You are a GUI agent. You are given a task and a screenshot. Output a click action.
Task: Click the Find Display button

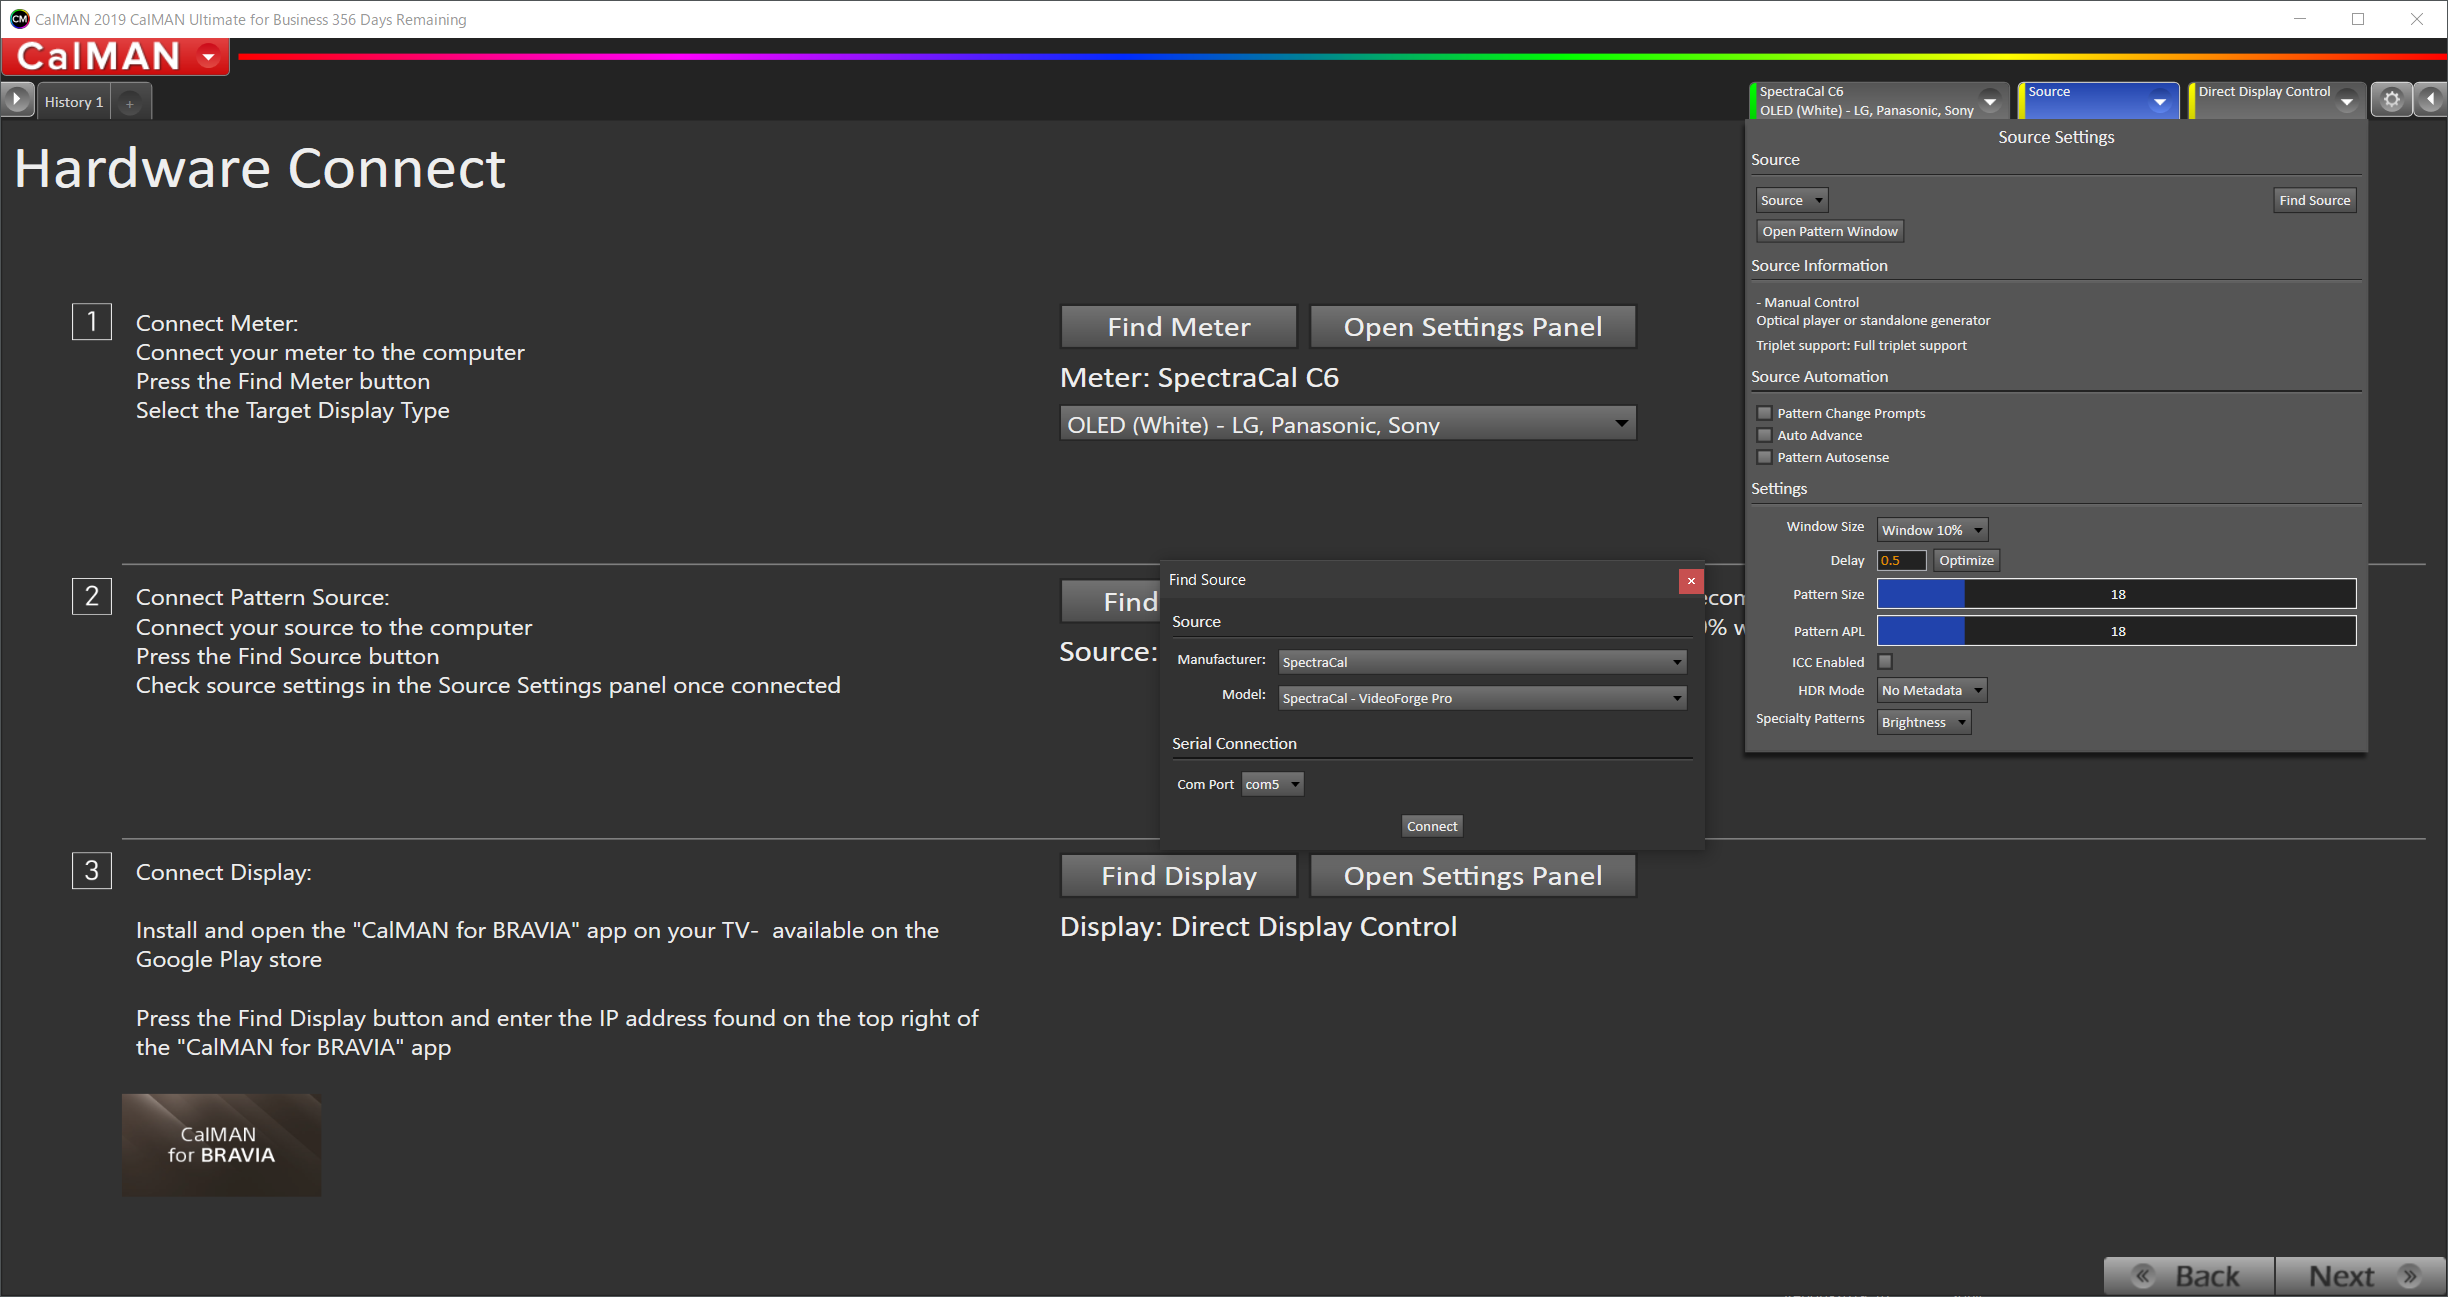click(x=1178, y=876)
